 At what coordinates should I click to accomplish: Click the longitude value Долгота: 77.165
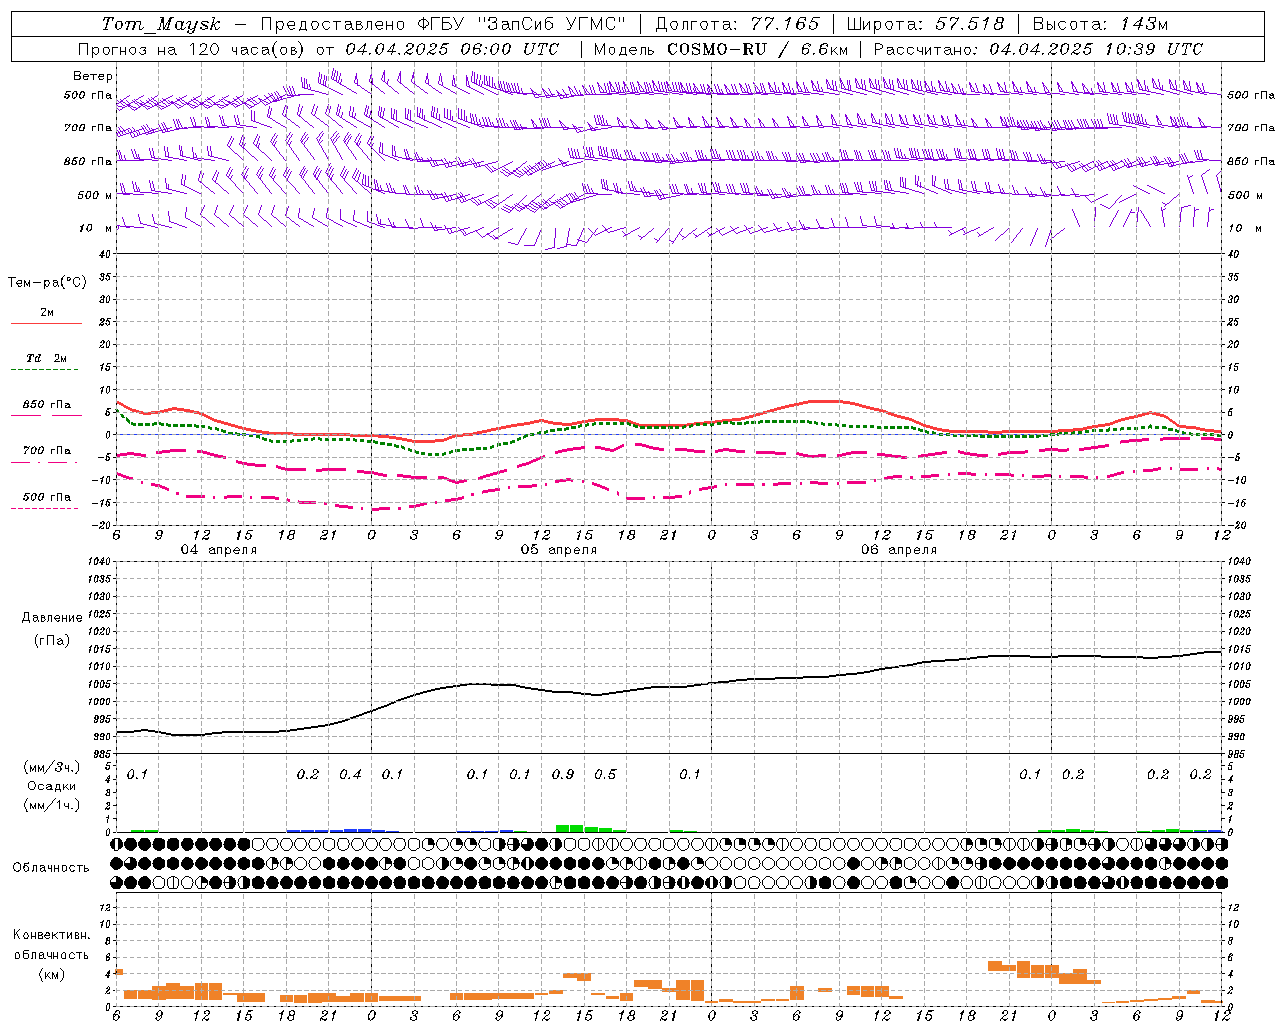[x=737, y=24]
